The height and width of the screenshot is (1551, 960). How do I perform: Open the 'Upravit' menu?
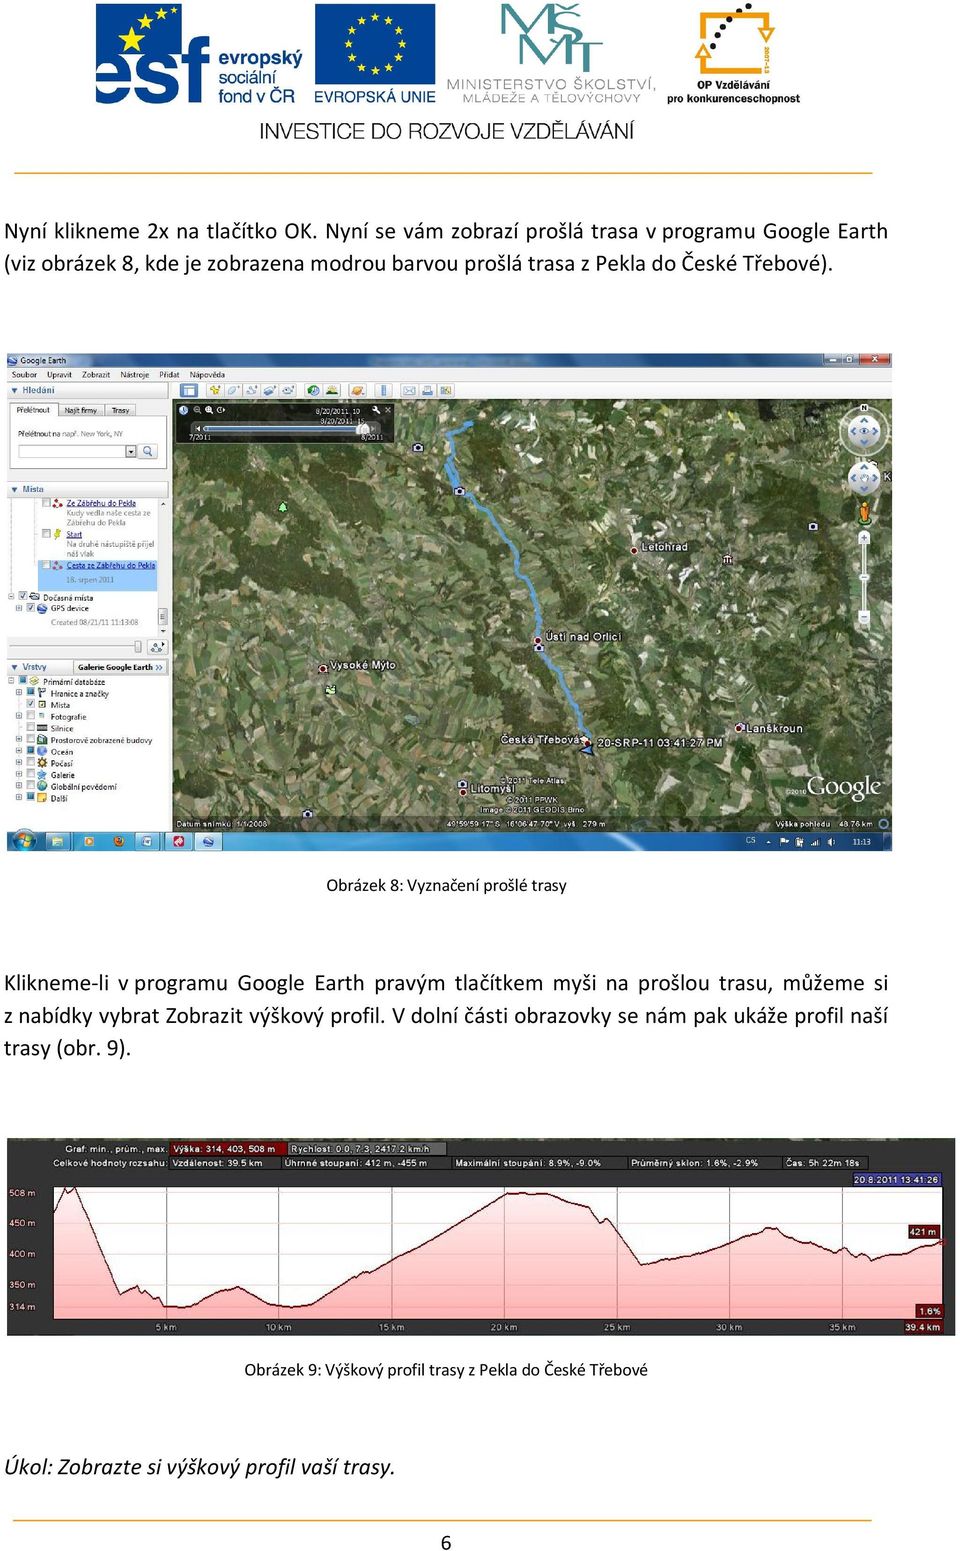tap(59, 375)
